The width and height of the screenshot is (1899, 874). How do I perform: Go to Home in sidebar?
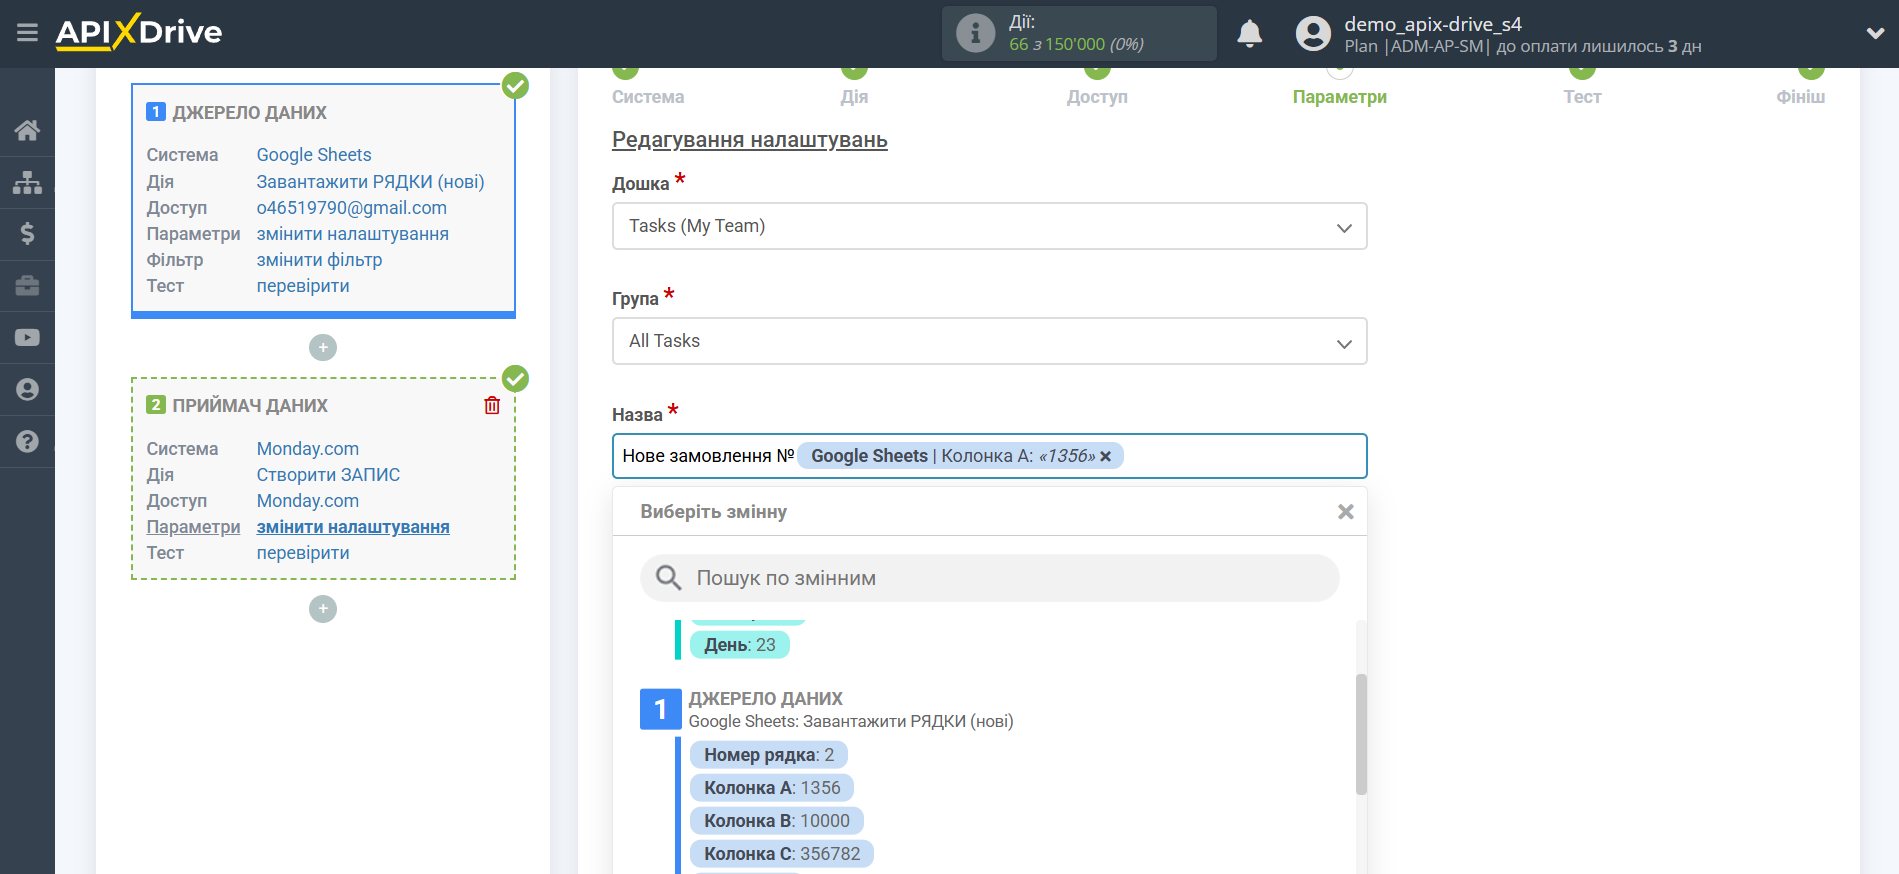[x=27, y=130]
